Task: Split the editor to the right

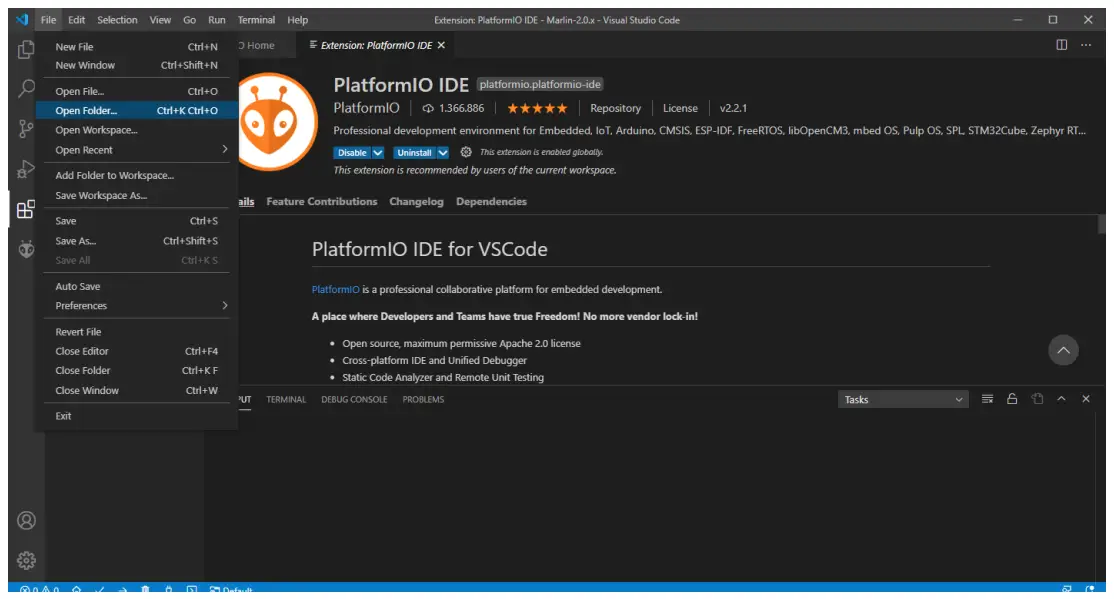Action: [x=1061, y=45]
